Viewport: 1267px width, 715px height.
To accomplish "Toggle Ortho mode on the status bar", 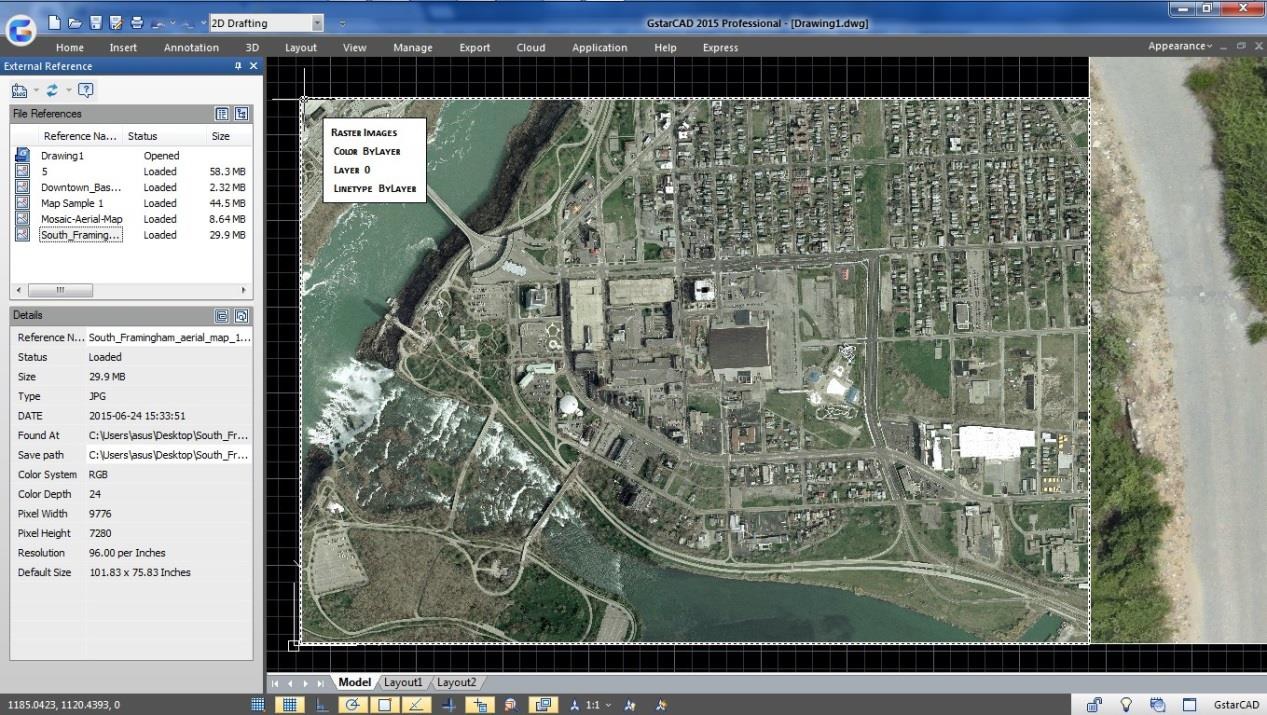I will coord(320,704).
